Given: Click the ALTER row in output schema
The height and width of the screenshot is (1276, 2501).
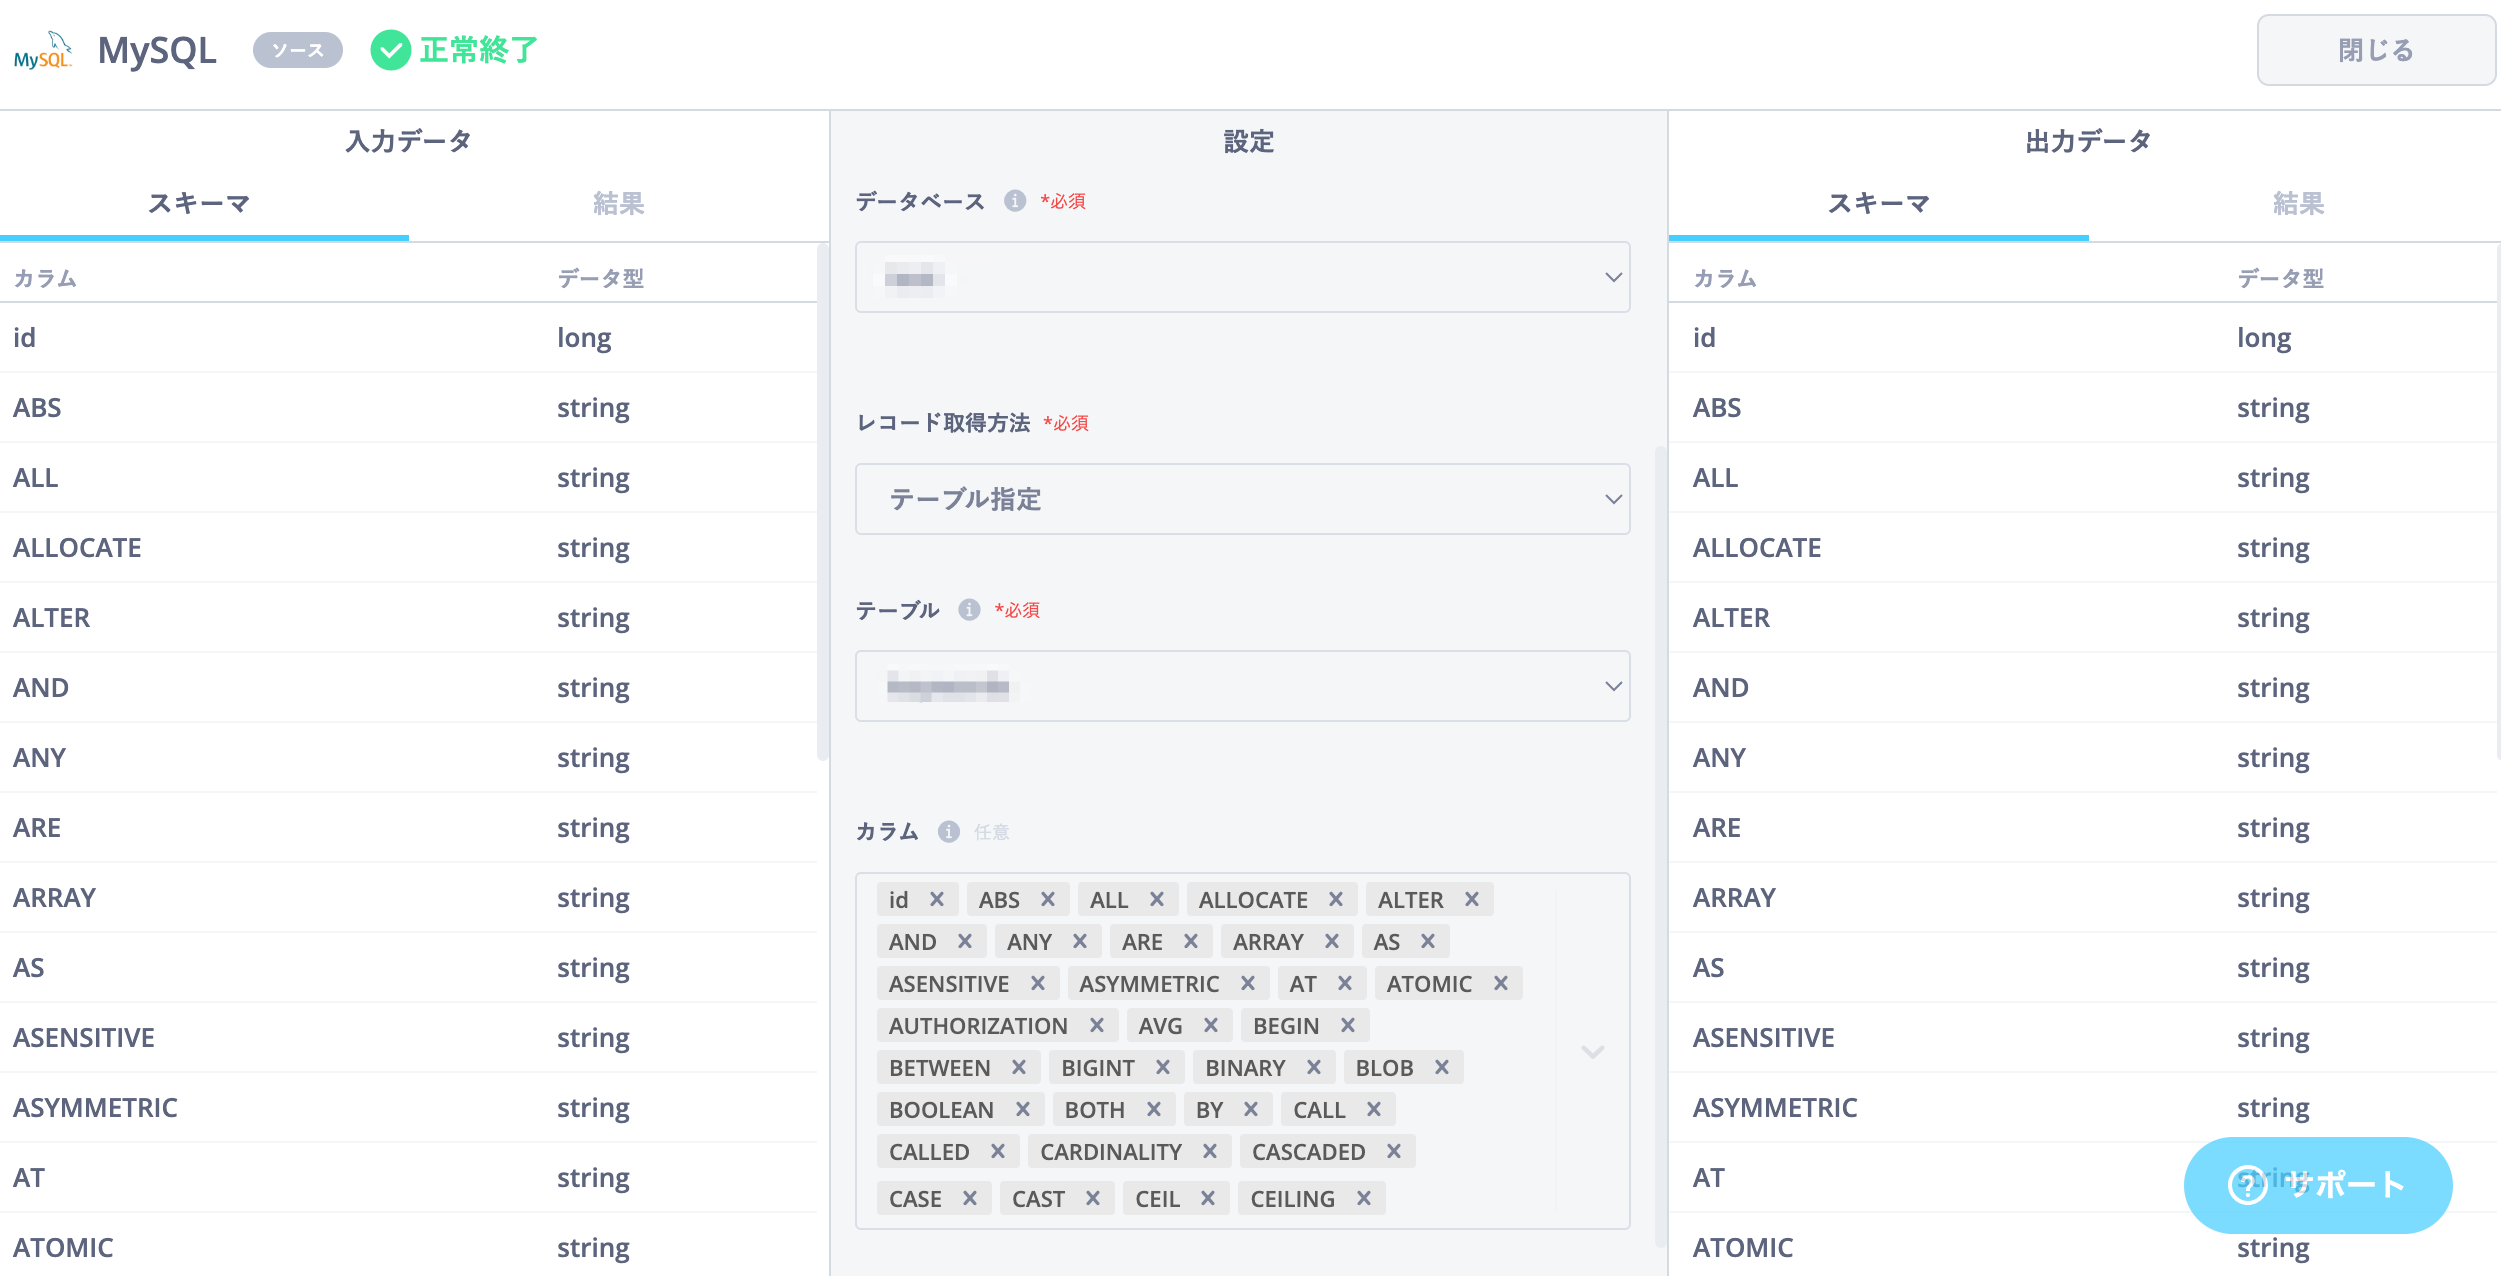Looking at the screenshot, I should click(x=2084, y=617).
